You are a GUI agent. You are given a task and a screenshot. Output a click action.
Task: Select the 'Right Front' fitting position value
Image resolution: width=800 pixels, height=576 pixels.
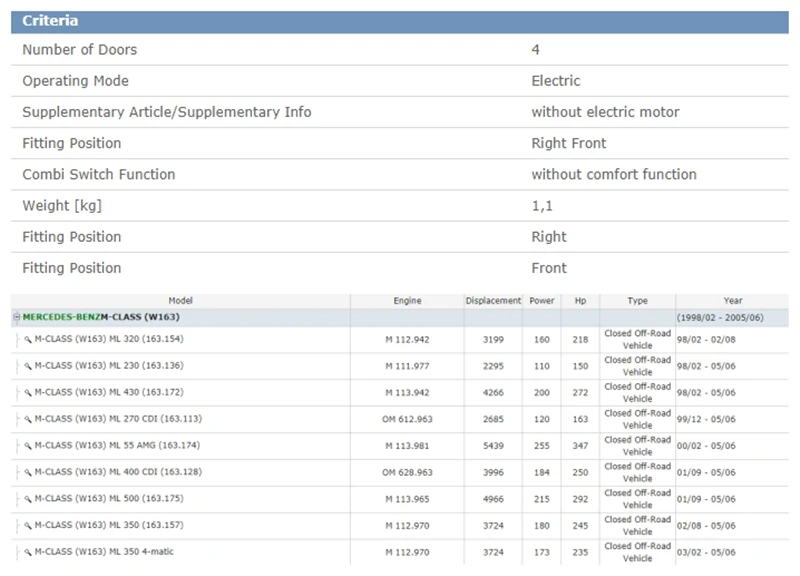[x=569, y=143]
